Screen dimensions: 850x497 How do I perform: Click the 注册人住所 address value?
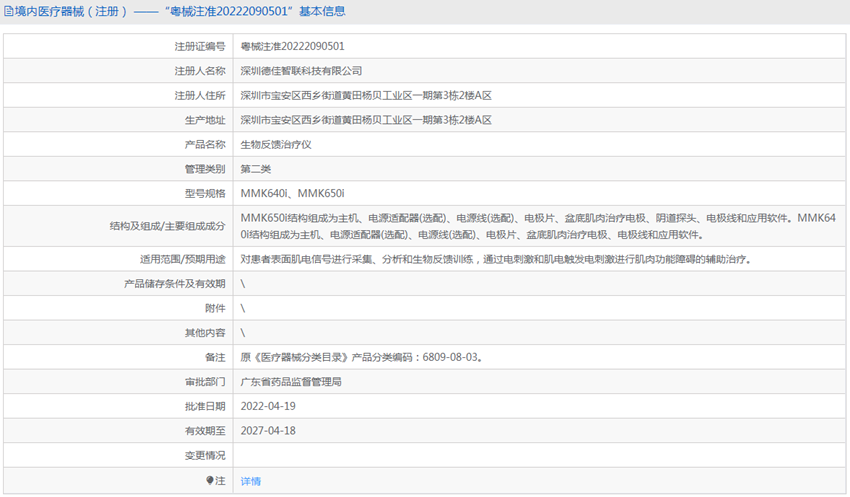coord(366,96)
